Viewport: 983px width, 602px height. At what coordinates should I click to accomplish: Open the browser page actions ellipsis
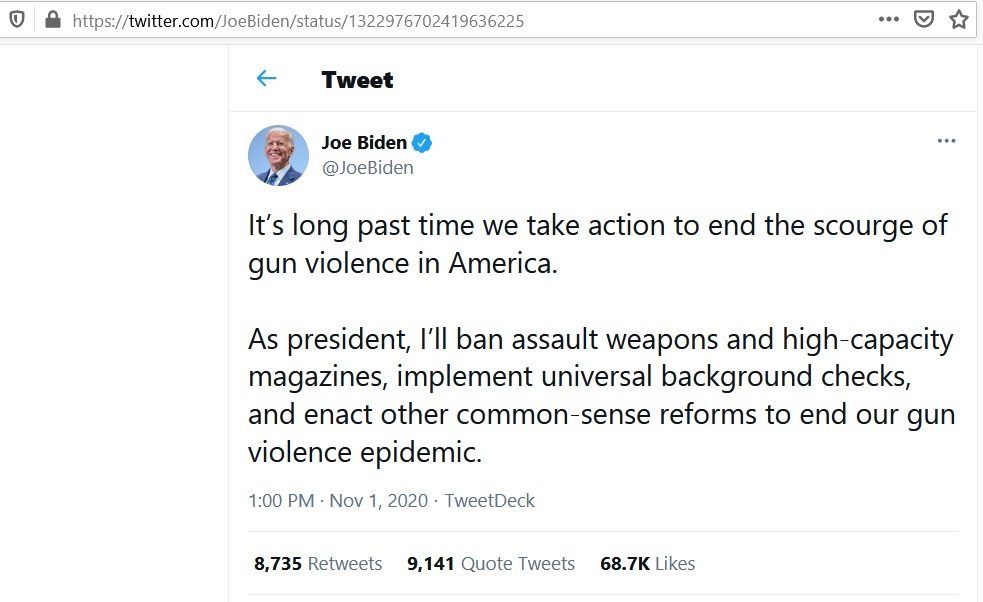point(888,19)
